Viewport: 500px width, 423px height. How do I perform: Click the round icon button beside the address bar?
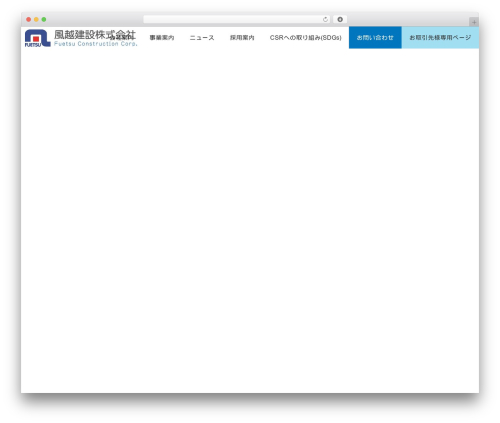(340, 19)
